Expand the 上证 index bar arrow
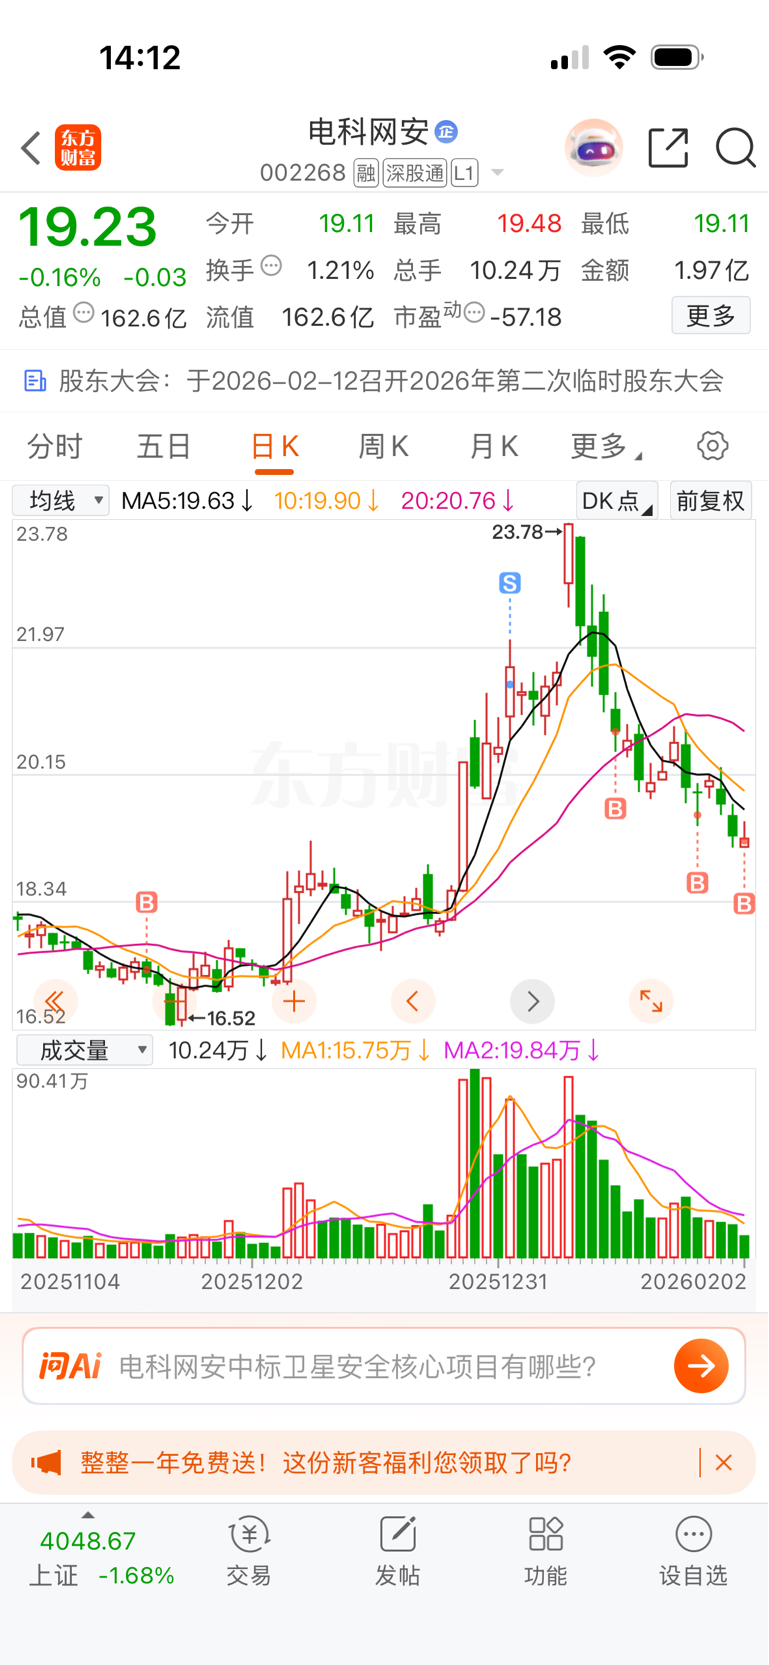Screen dimensions: 769x1665 [88, 1515]
